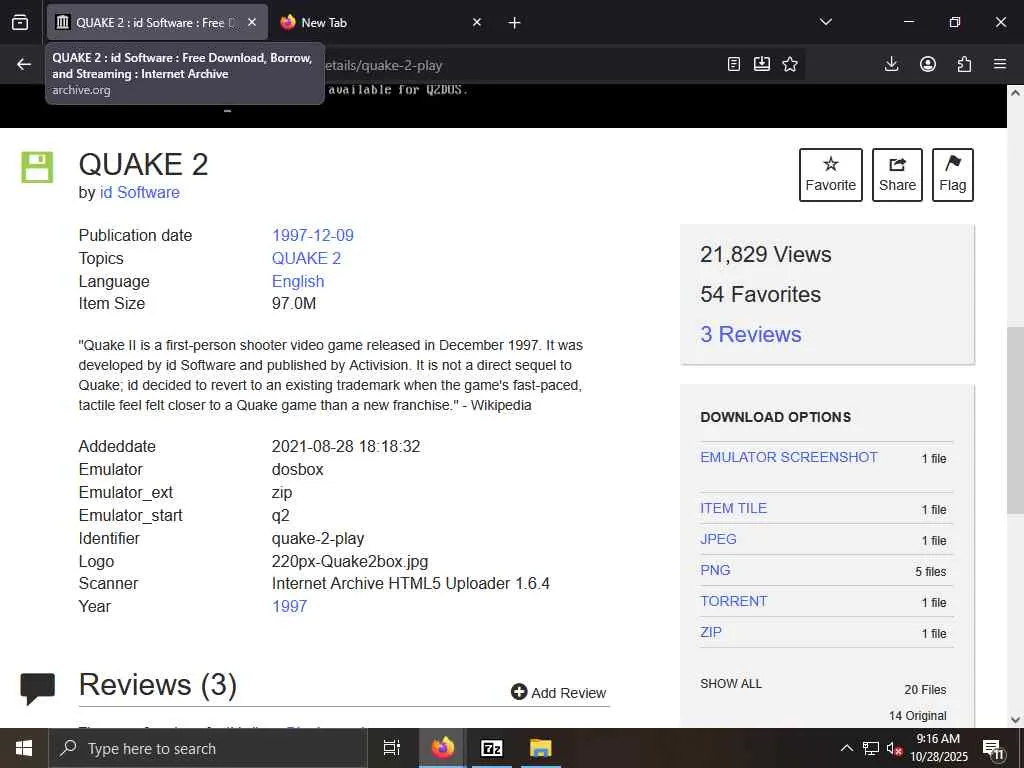This screenshot has width=1024, height=768.
Task: Close the New Tab tab
Action: pyautogui.click(x=477, y=22)
